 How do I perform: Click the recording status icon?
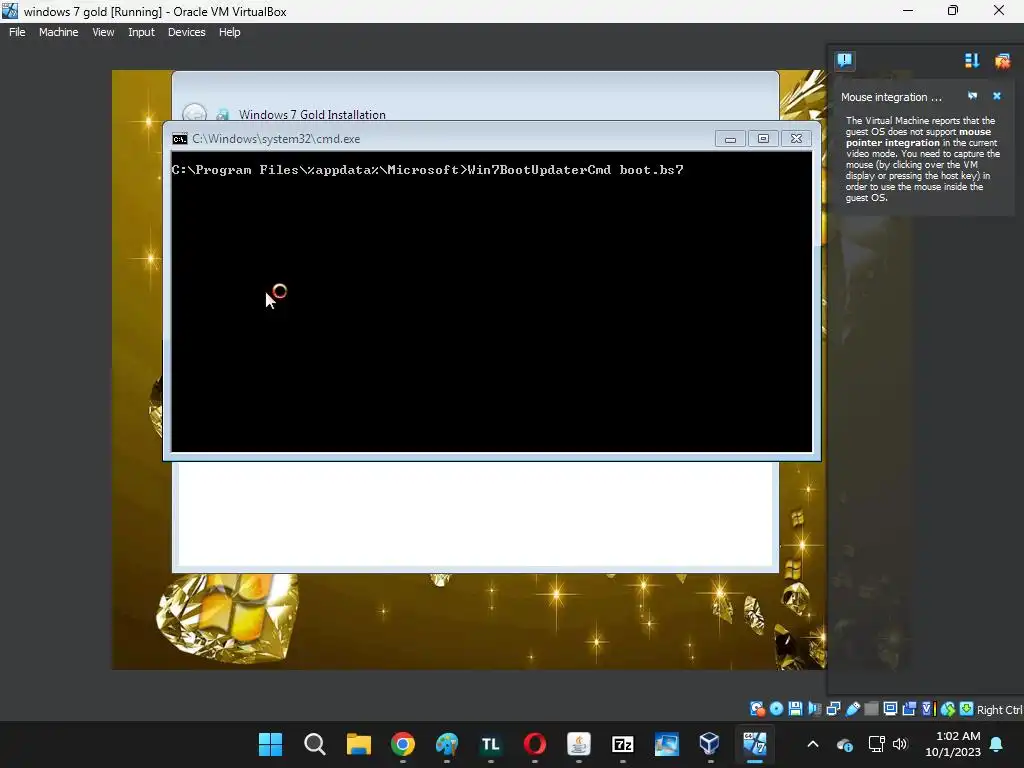tap(909, 709)
